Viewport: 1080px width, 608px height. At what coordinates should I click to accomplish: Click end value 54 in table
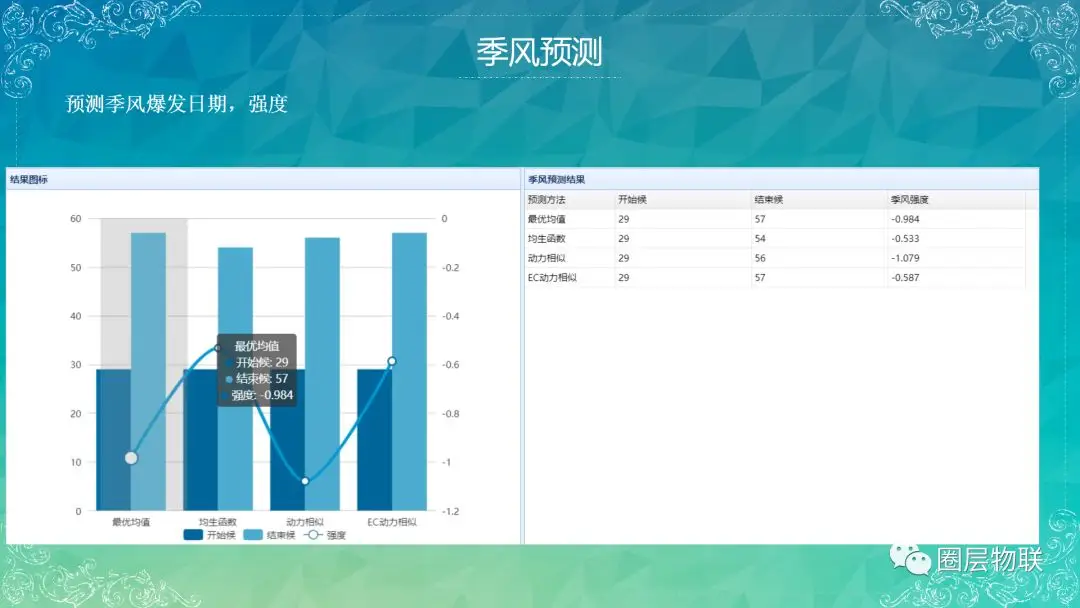(x=760, y=238)
